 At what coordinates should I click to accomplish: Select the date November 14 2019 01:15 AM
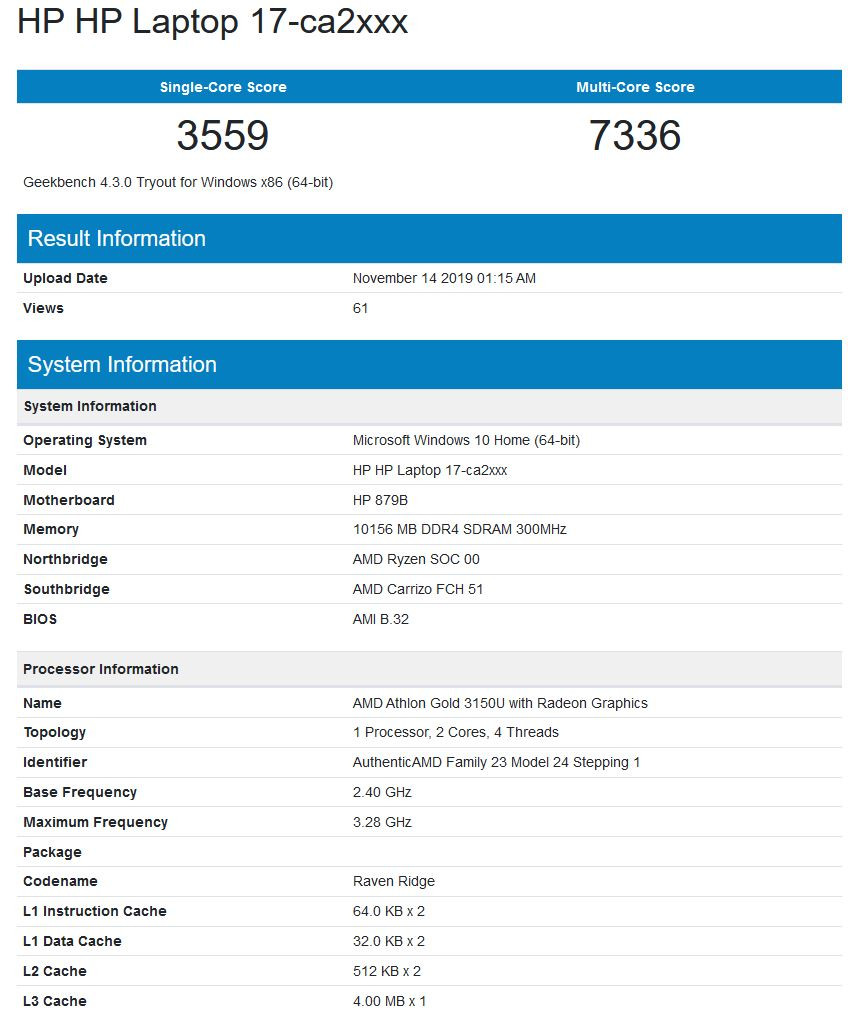coord(444,278)
